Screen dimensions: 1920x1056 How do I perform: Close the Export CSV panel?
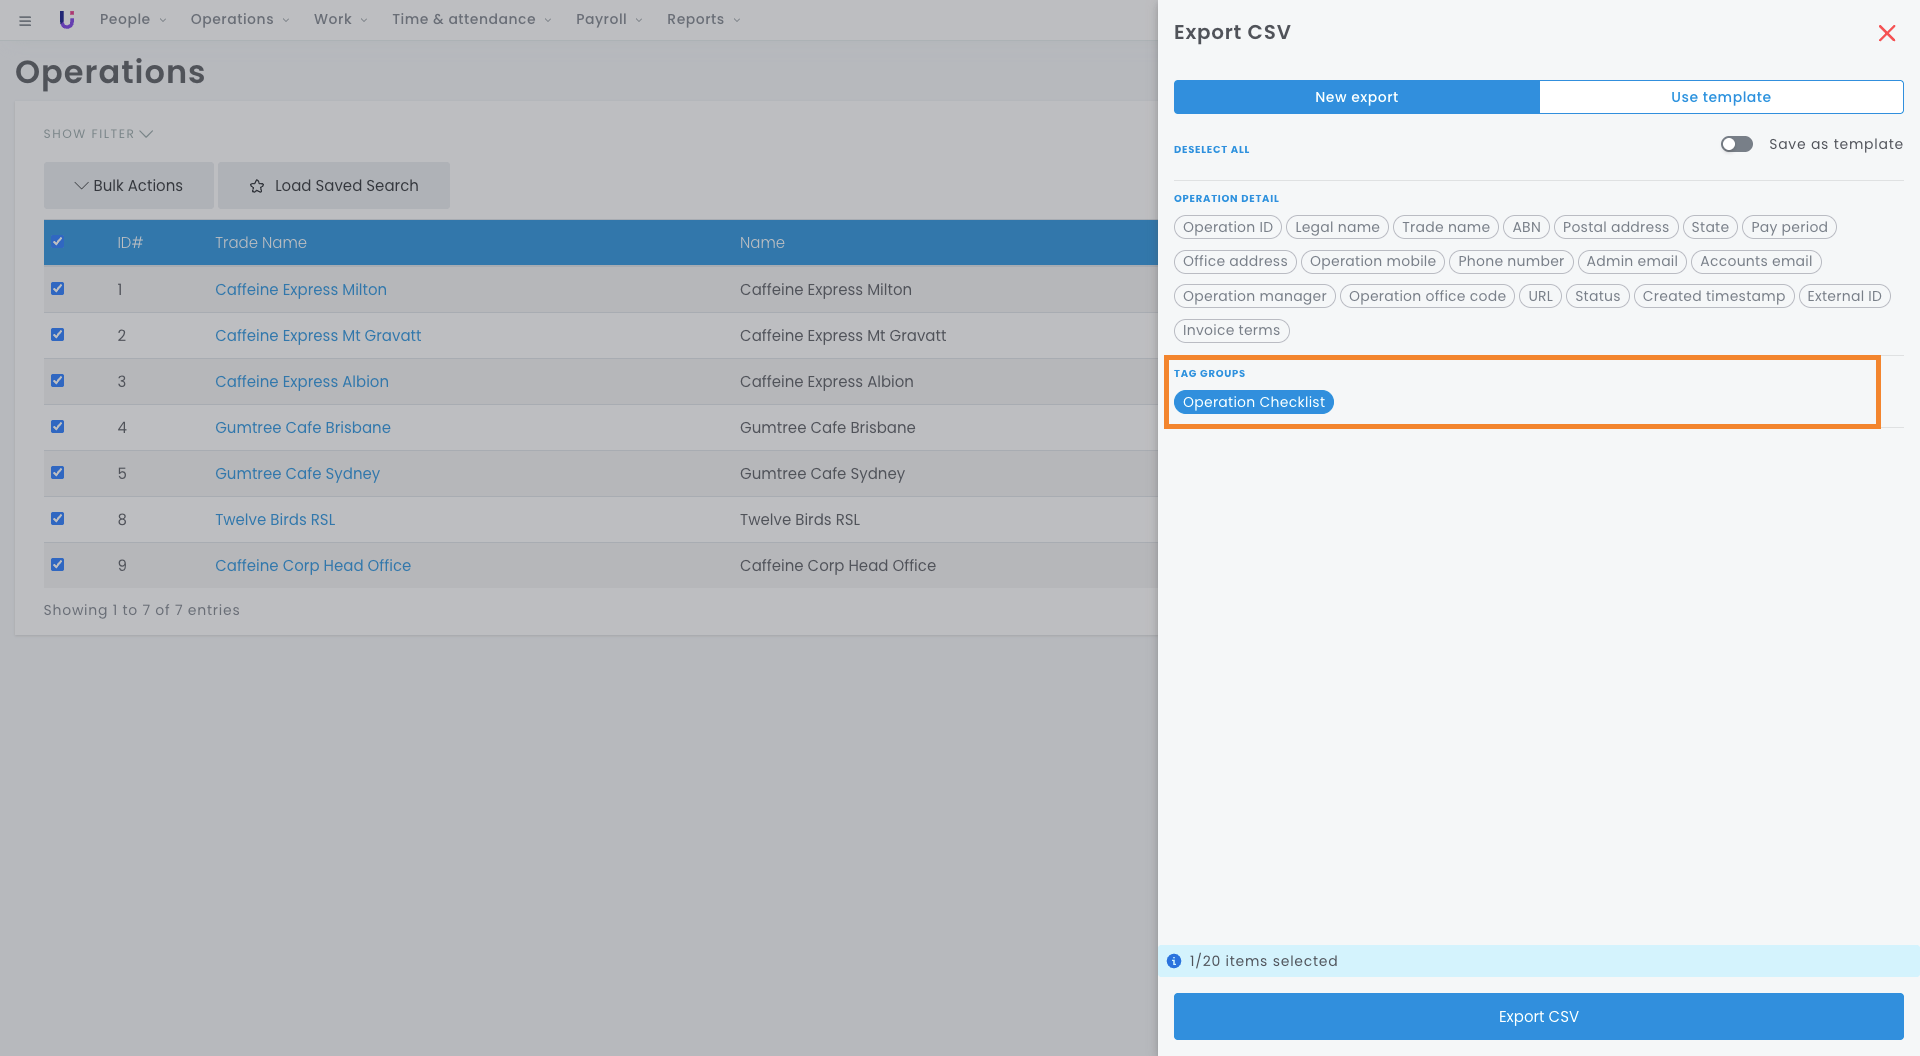(1886, 33)
